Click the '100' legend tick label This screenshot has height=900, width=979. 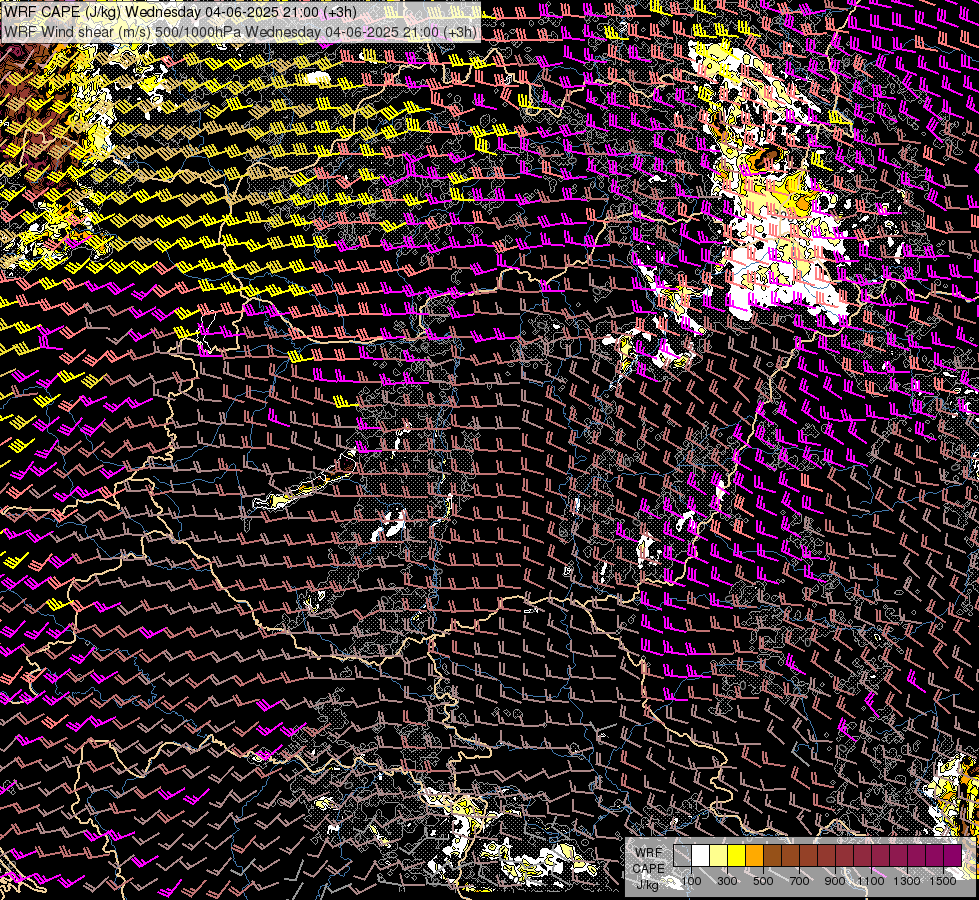pyautogui.click(x=691, y=881)
